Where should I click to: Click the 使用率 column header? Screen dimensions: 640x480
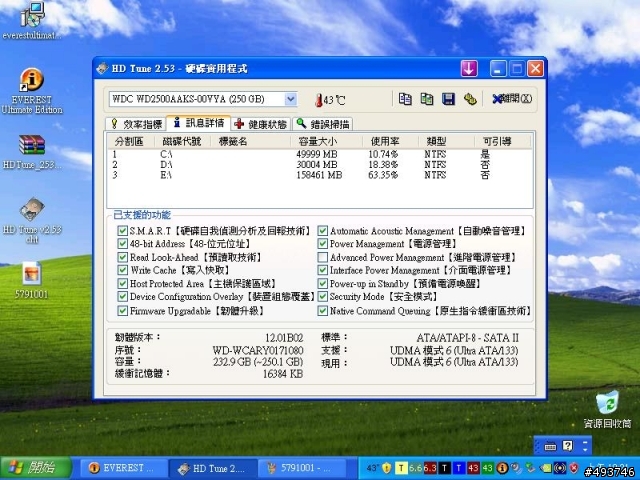[390, 142]
